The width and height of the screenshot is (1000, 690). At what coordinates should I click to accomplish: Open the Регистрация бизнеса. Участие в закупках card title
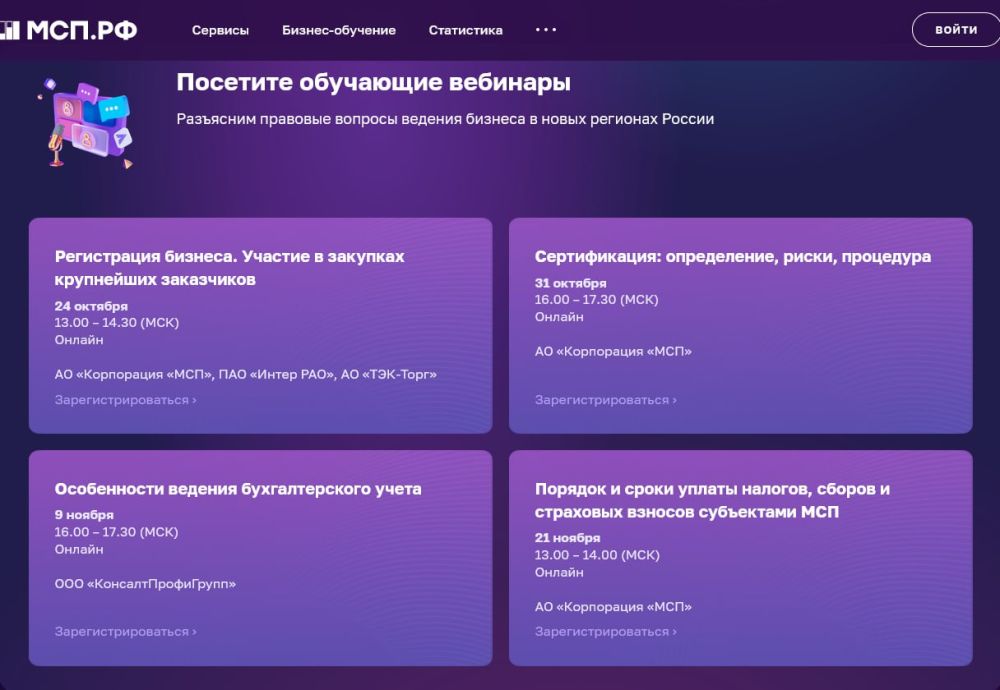[x=230, y=268]
